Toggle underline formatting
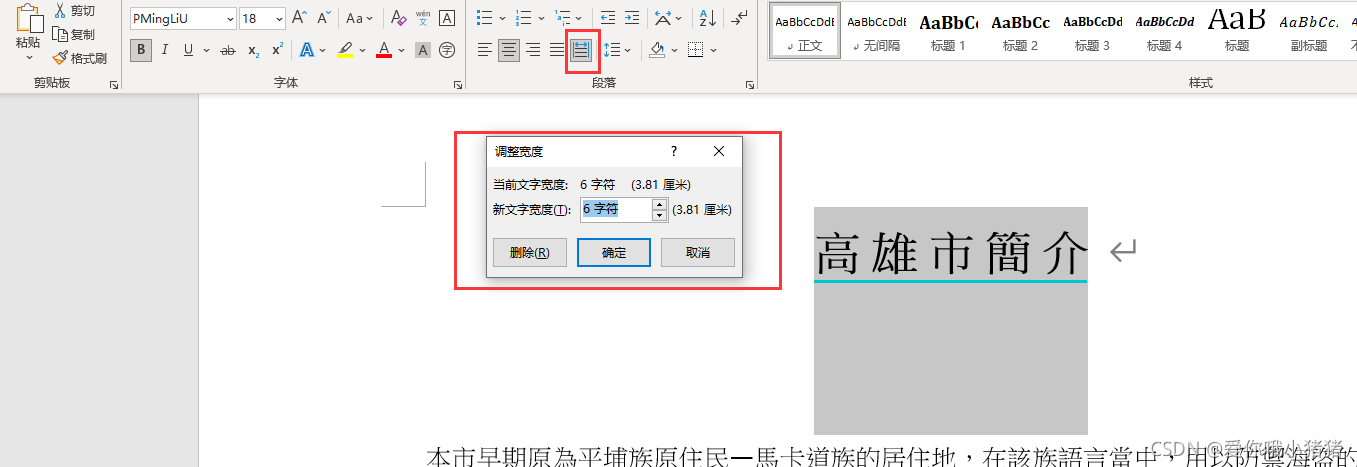The width and height of the screenshot is (1357, 467). click(x=188, y=50)
